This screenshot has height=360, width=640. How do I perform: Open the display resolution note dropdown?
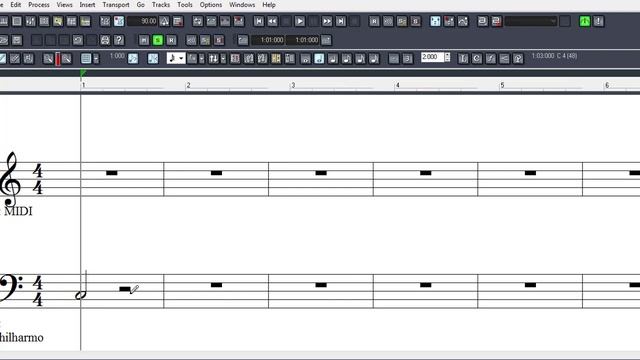(176, 58)
